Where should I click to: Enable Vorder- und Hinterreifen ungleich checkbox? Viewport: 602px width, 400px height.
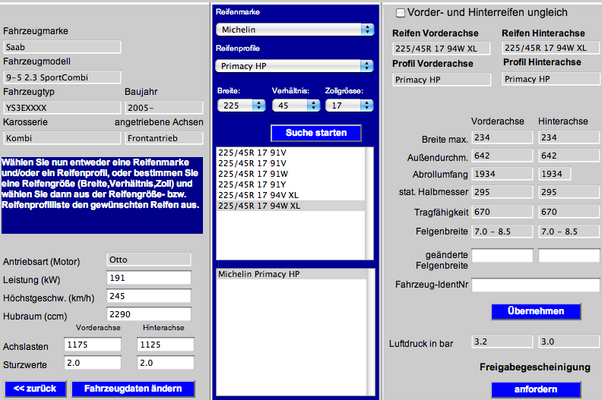(400, 13)
